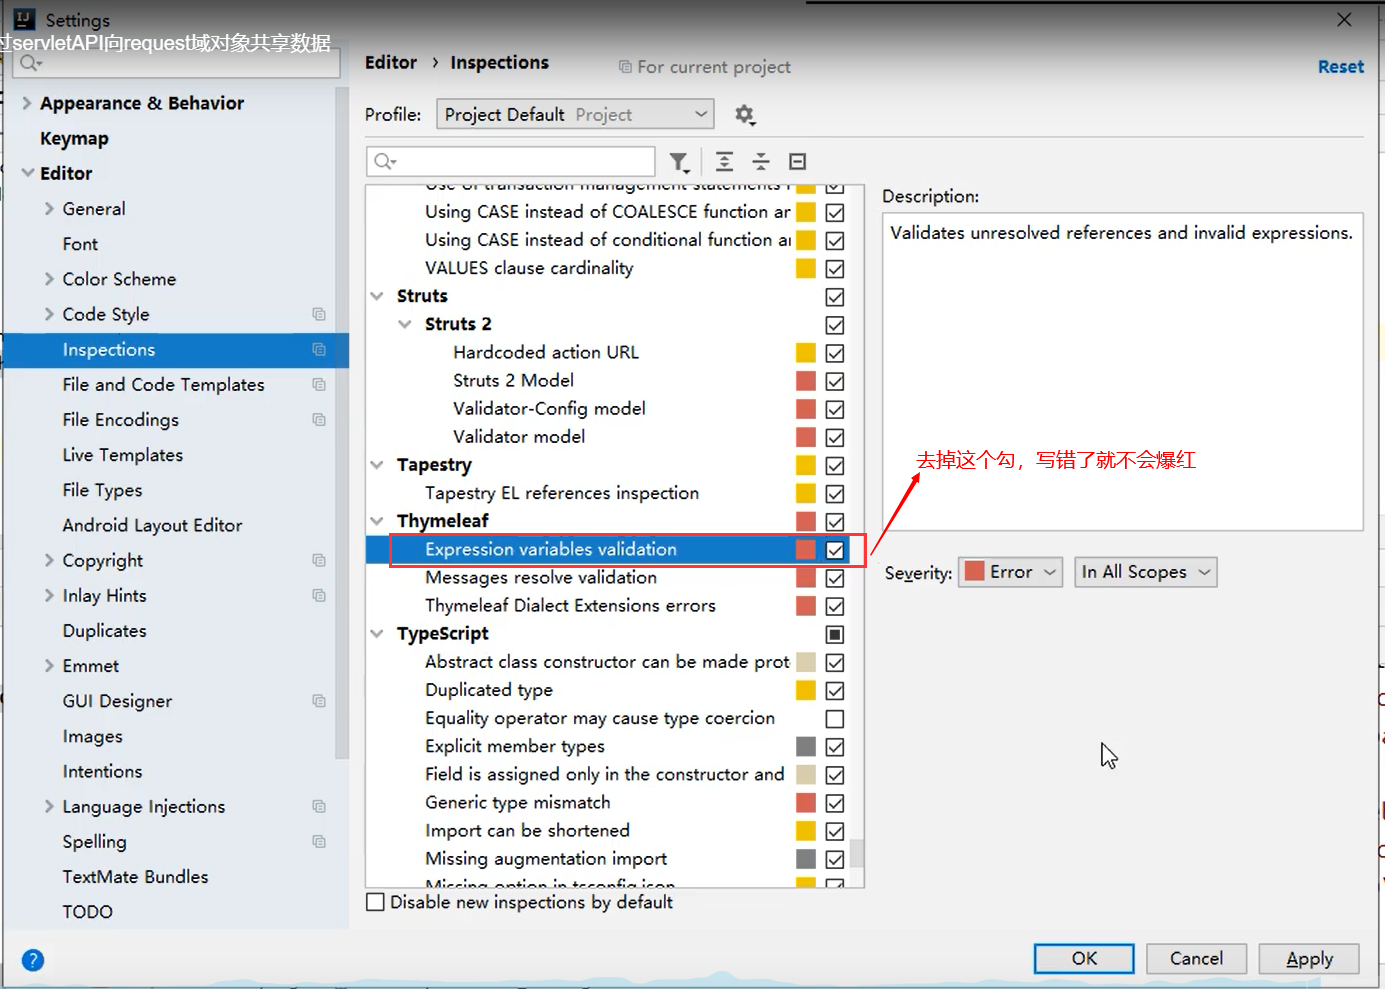Image resolution: width=1385 pixels, height=989 pixels.
Task: Uncheck Hardcoded action URL checkbox
Action: (x=835, y=353)
